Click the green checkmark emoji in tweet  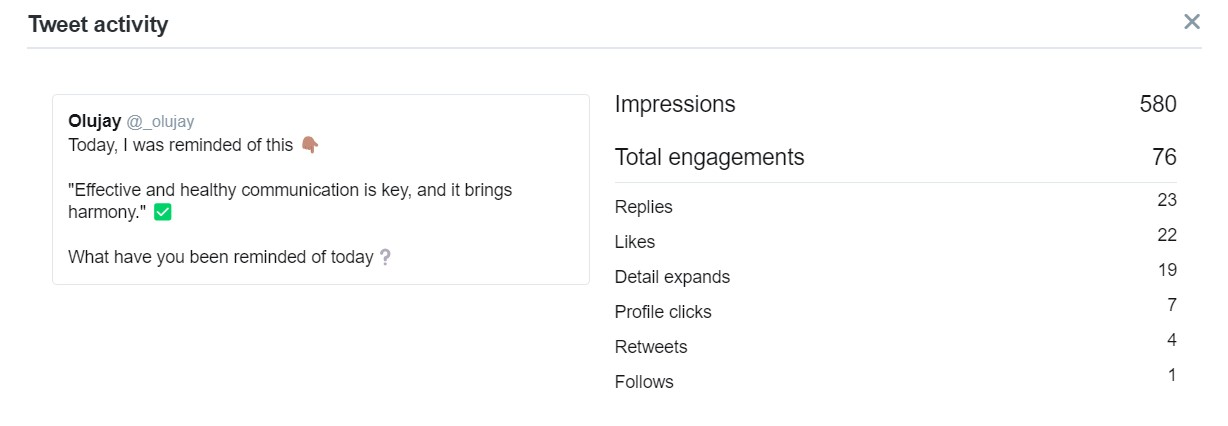[x=163, y=212]
